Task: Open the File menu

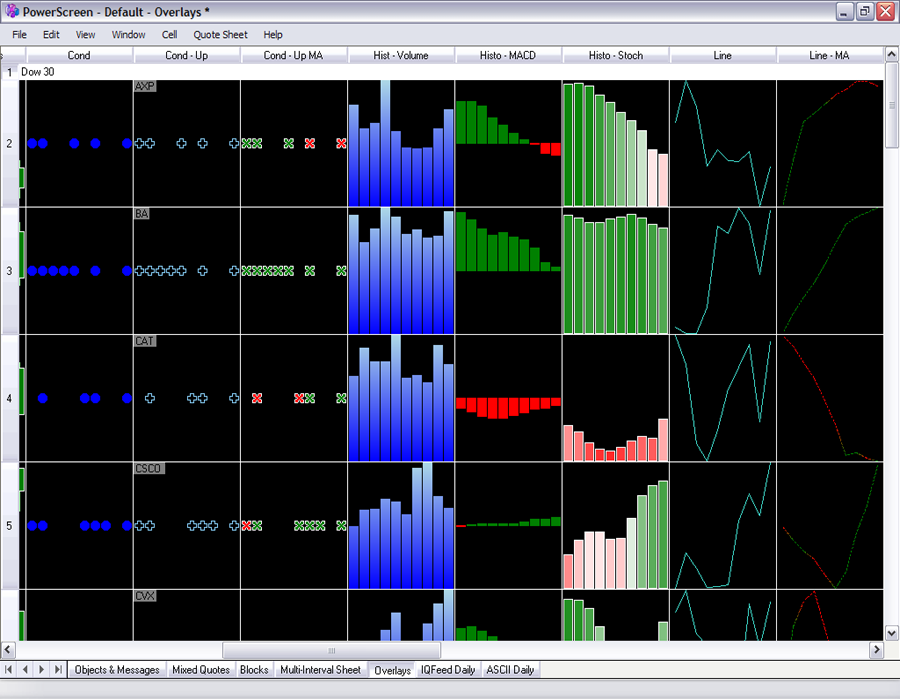Action: (20, 34)
